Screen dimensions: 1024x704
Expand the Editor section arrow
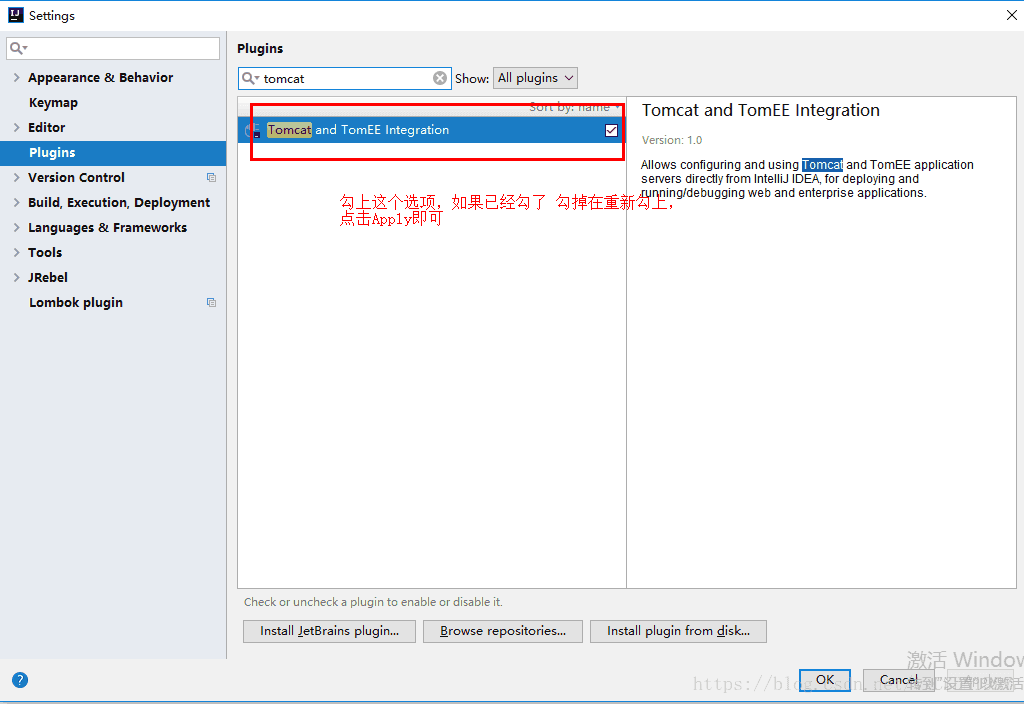click(17, 127)
